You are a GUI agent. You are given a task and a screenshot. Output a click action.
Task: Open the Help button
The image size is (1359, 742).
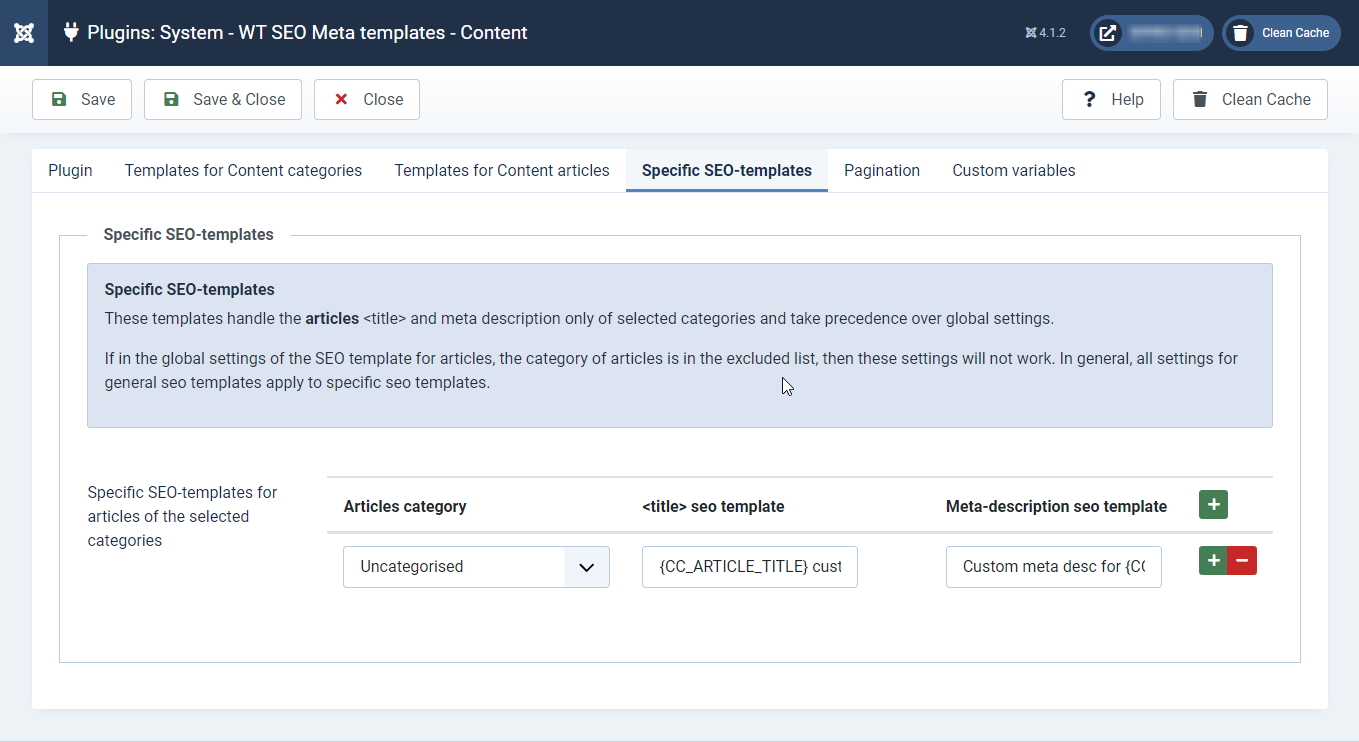click(x=1111, y=100)
